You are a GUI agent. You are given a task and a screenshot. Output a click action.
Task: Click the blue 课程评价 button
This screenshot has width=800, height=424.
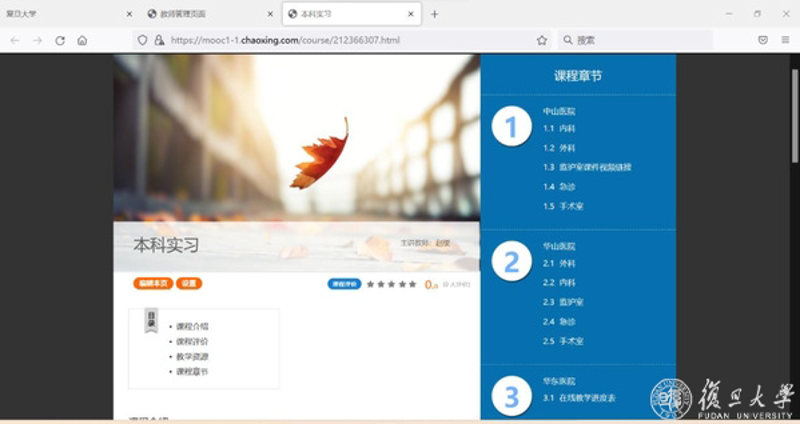344,284
